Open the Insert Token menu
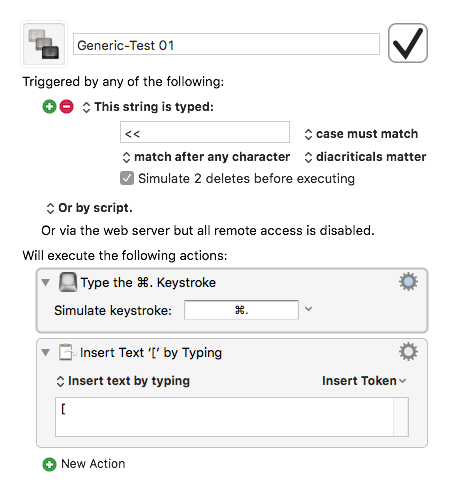The width and height of the screenshot is (449, 492). pos(364,381)
